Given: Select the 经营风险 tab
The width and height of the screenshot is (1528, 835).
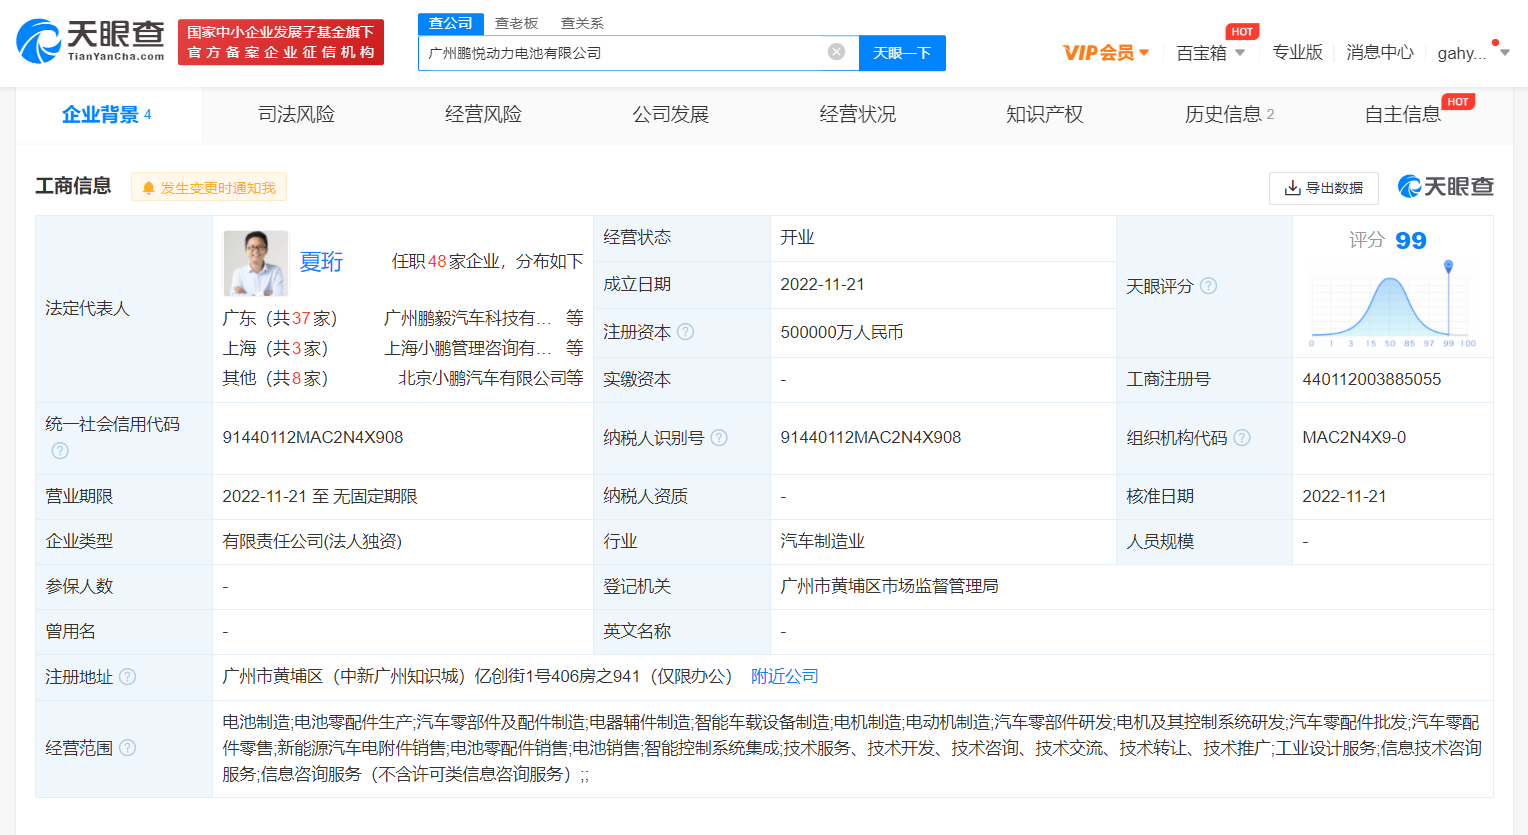Looking at the screenshot, I should pos(483,115).
